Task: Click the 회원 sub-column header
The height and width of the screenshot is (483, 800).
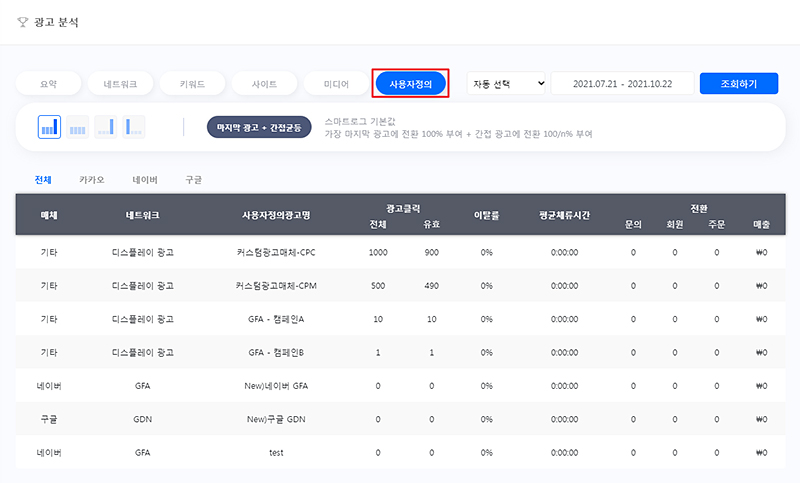Action: [x=674, y=224]
